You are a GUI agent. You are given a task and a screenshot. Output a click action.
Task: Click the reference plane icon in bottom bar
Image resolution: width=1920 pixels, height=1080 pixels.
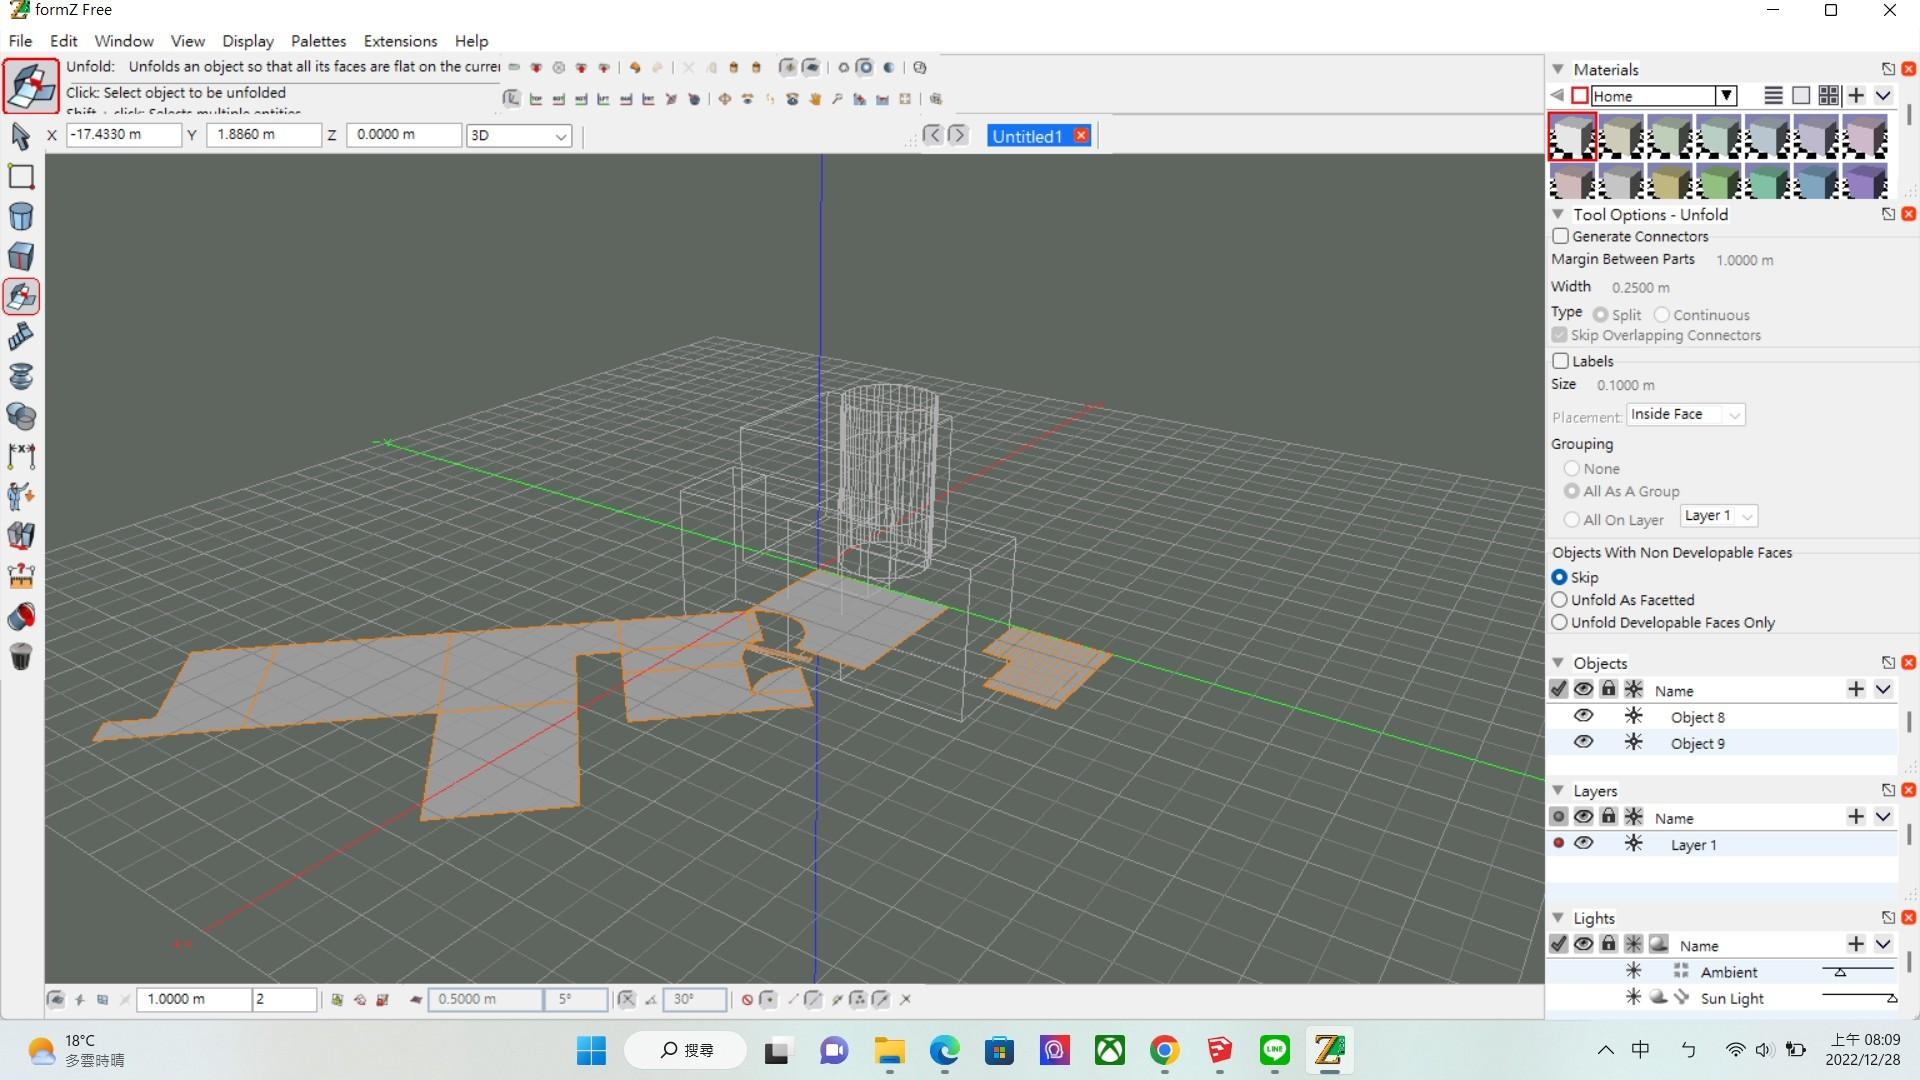click(x=56, y=999)
